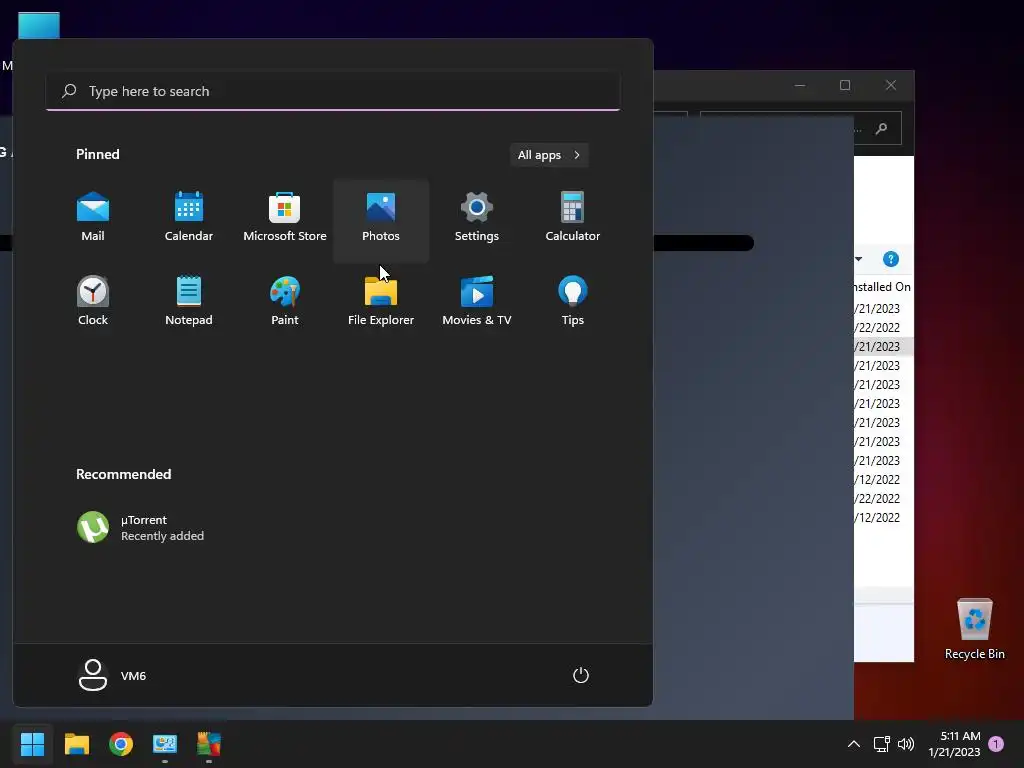Open the Clock app

93,302
